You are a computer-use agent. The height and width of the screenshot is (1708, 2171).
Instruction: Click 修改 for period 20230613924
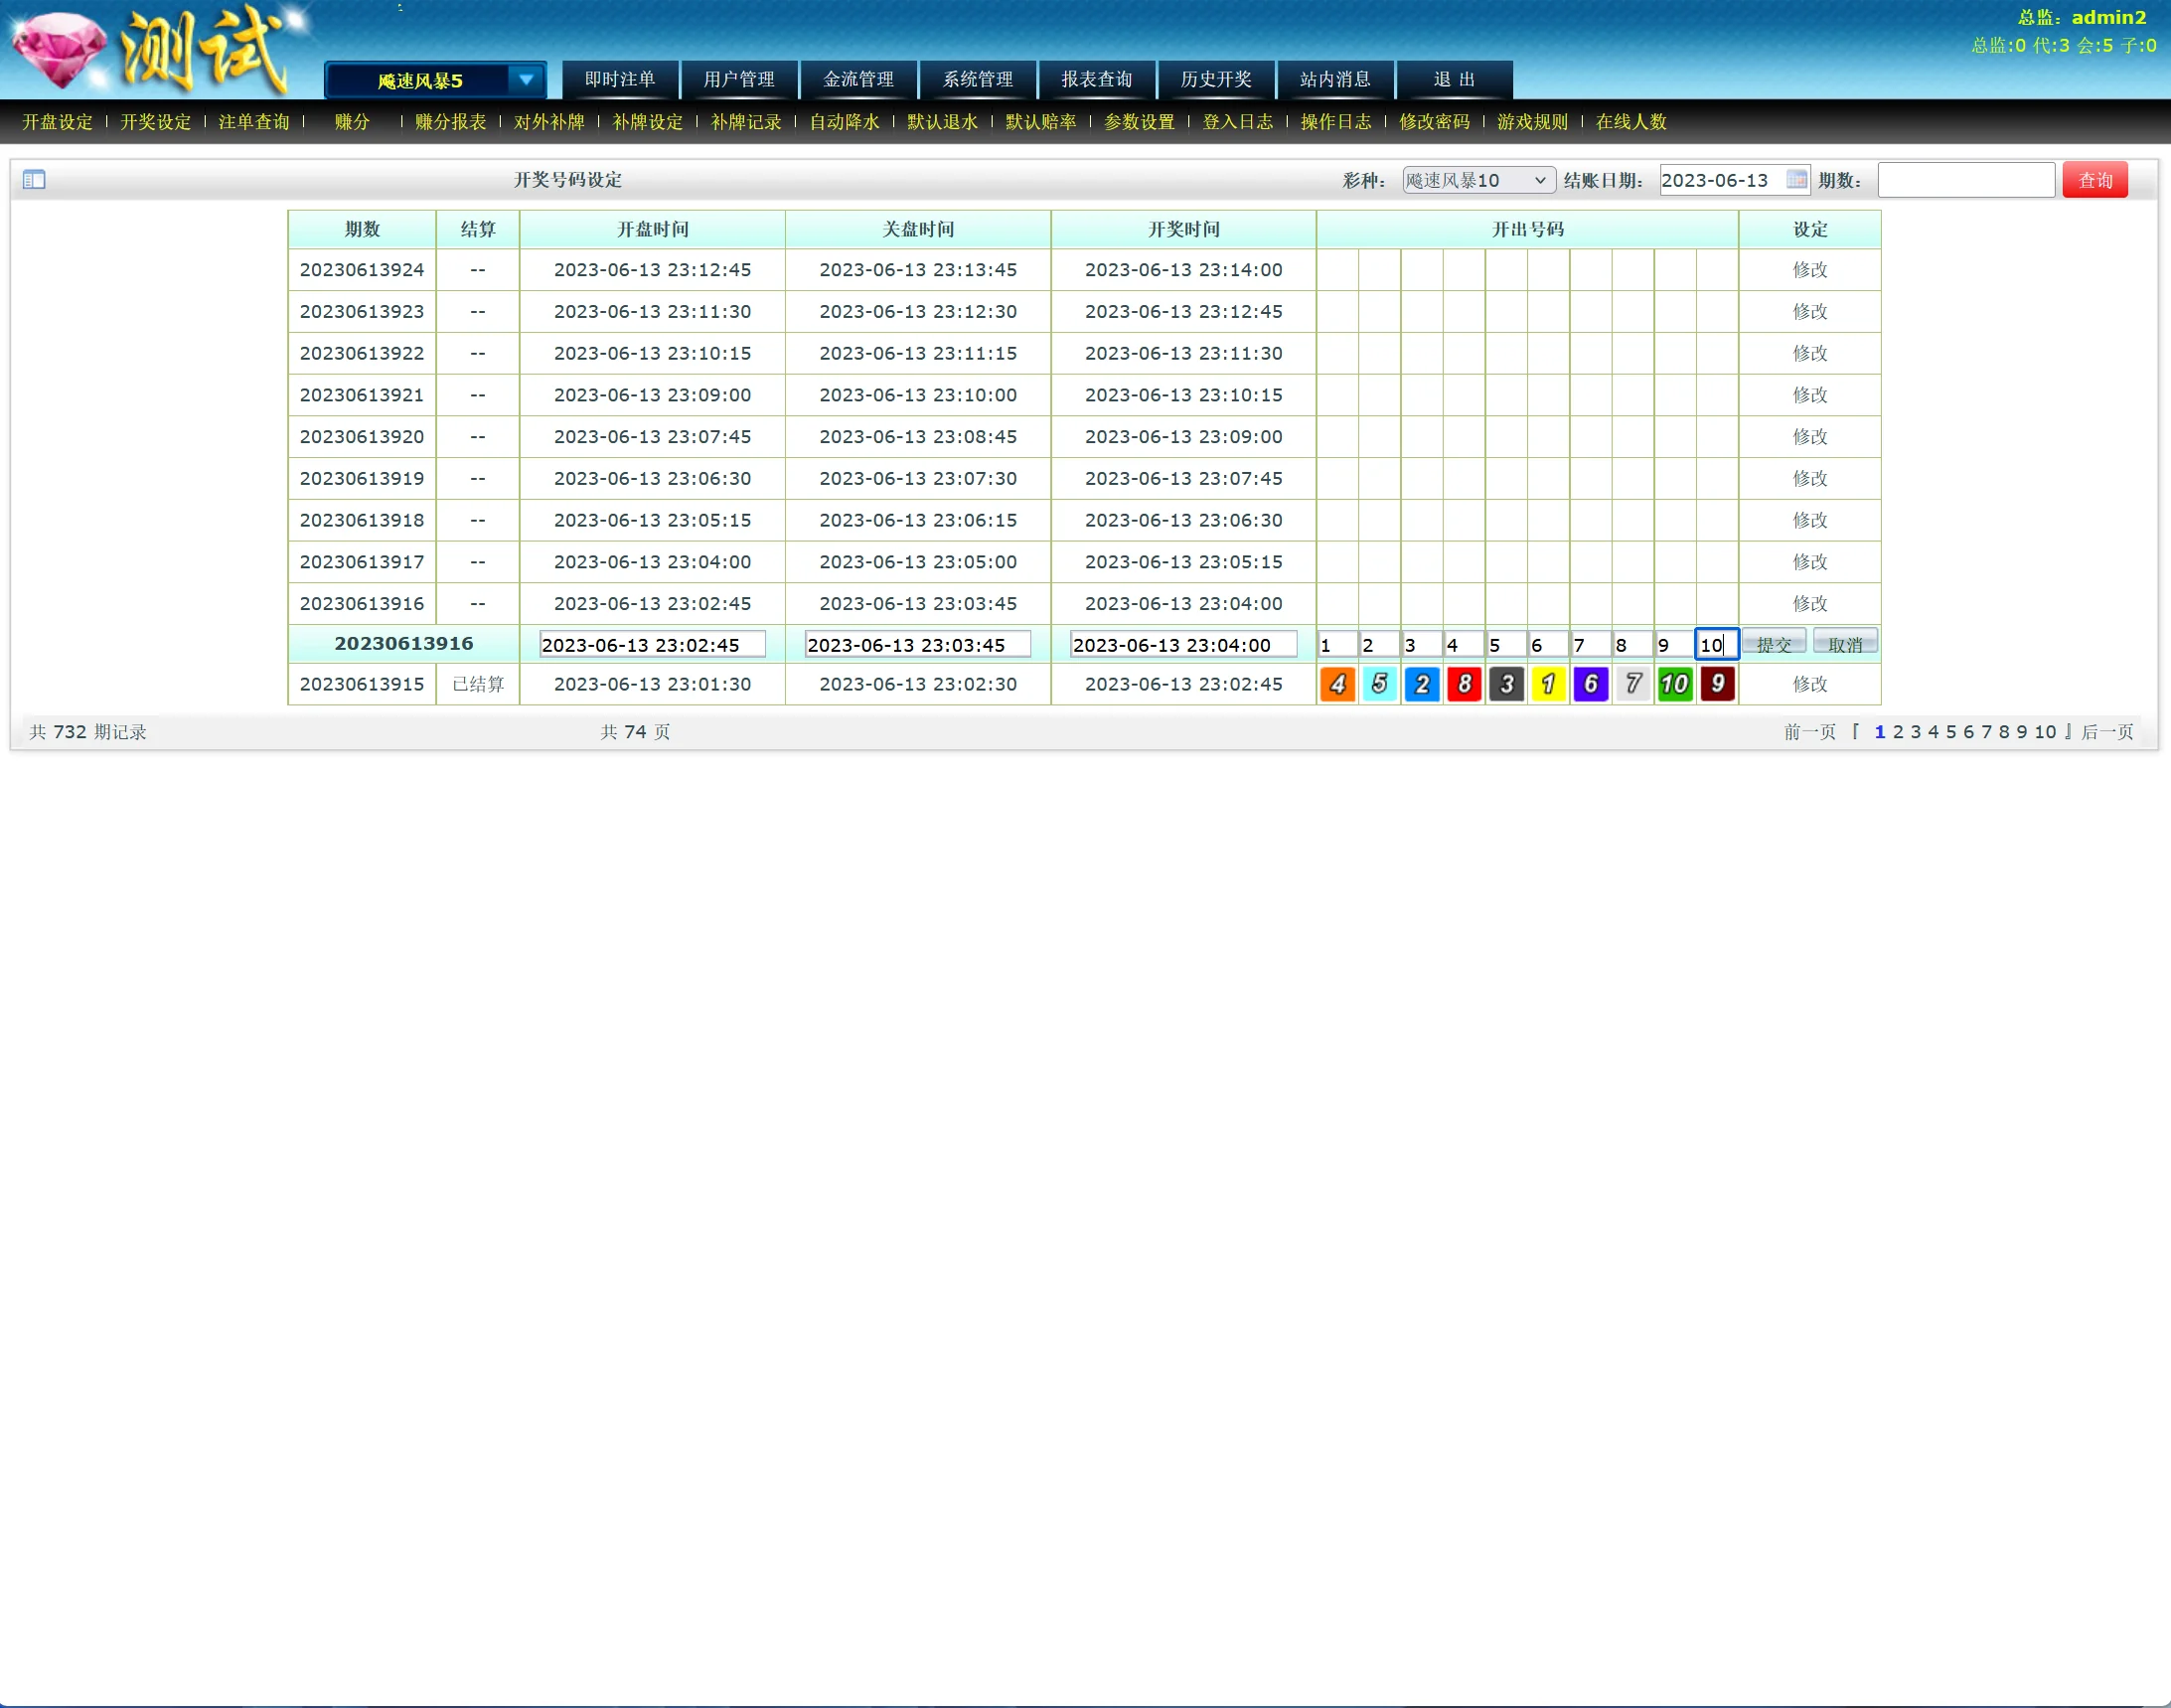coord(1809,270)
